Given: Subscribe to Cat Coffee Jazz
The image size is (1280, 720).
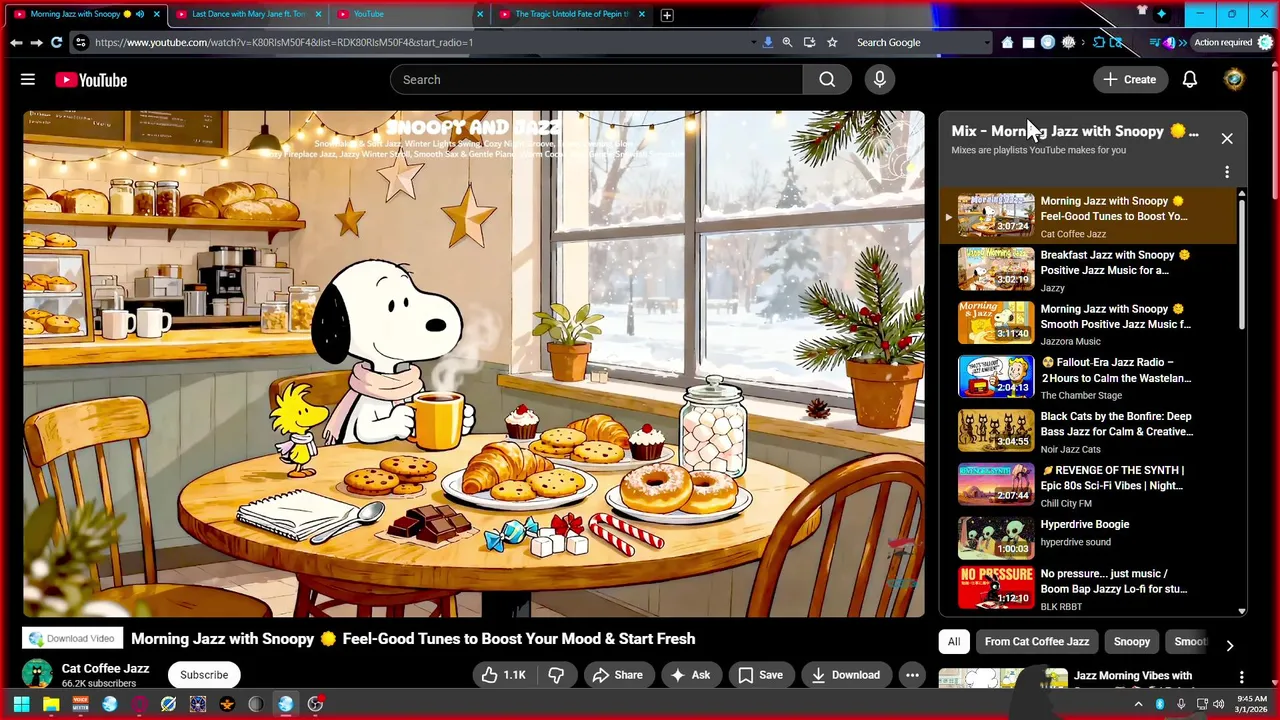Looking at the screenshot, I should tap(204, 675).
